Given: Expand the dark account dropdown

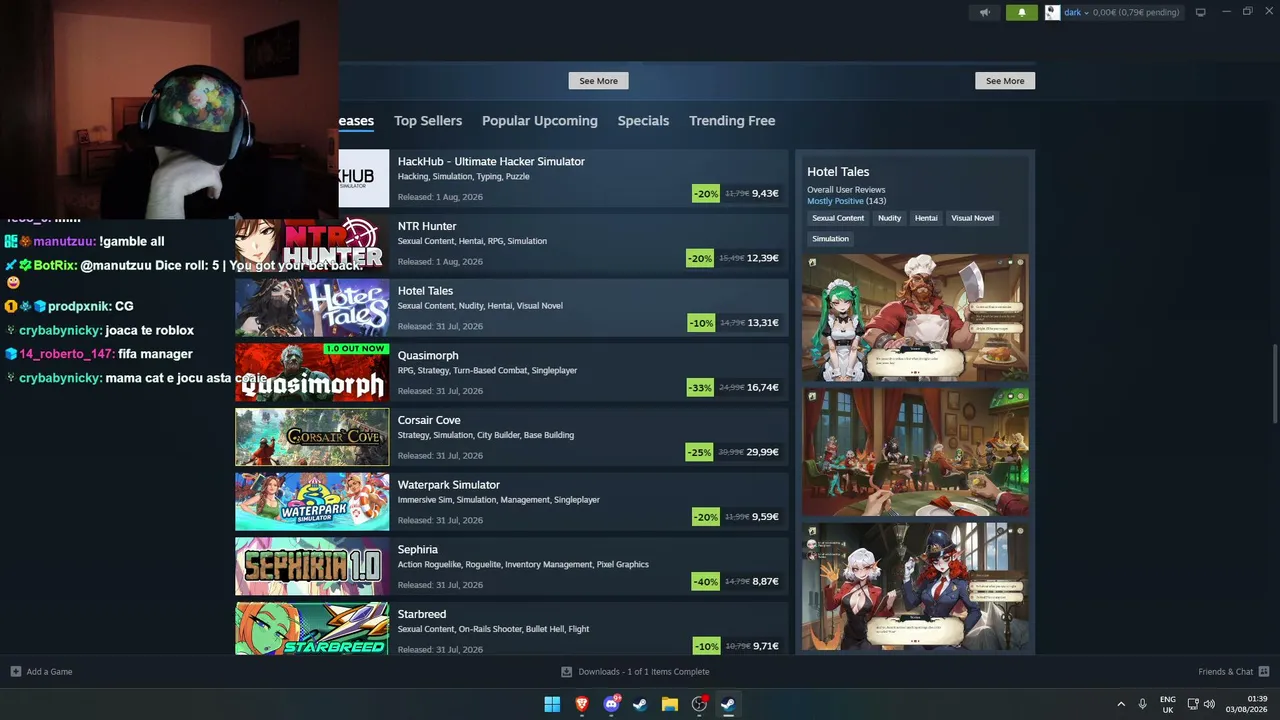Looking at the screenshot, I should coord(1076,12).
